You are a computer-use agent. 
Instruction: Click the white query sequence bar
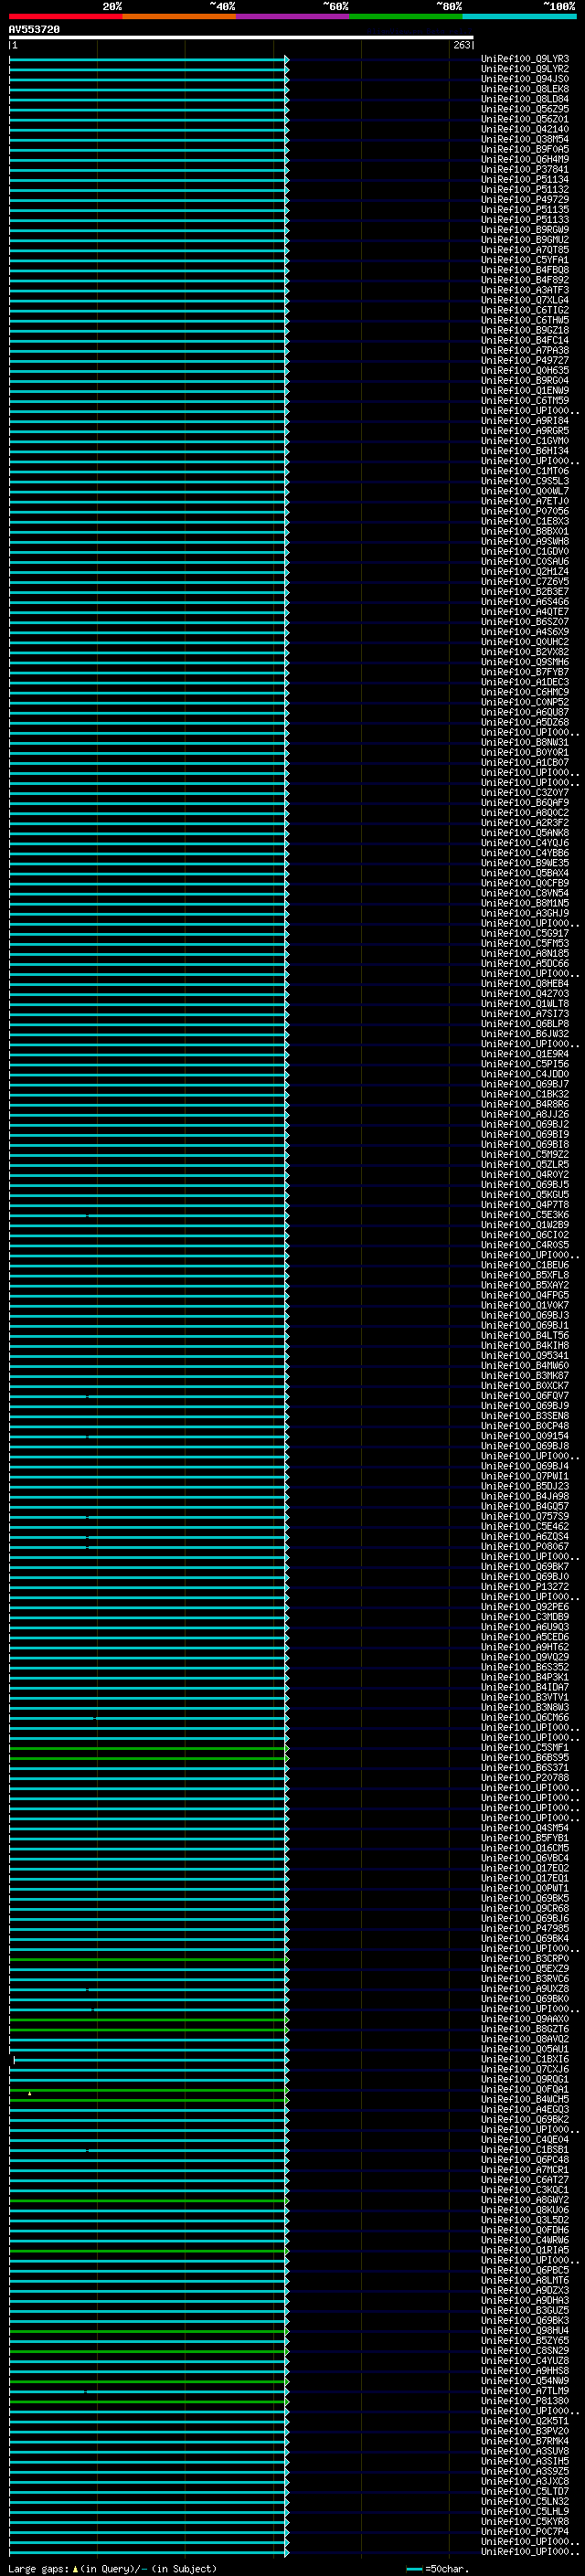(241, 38)
